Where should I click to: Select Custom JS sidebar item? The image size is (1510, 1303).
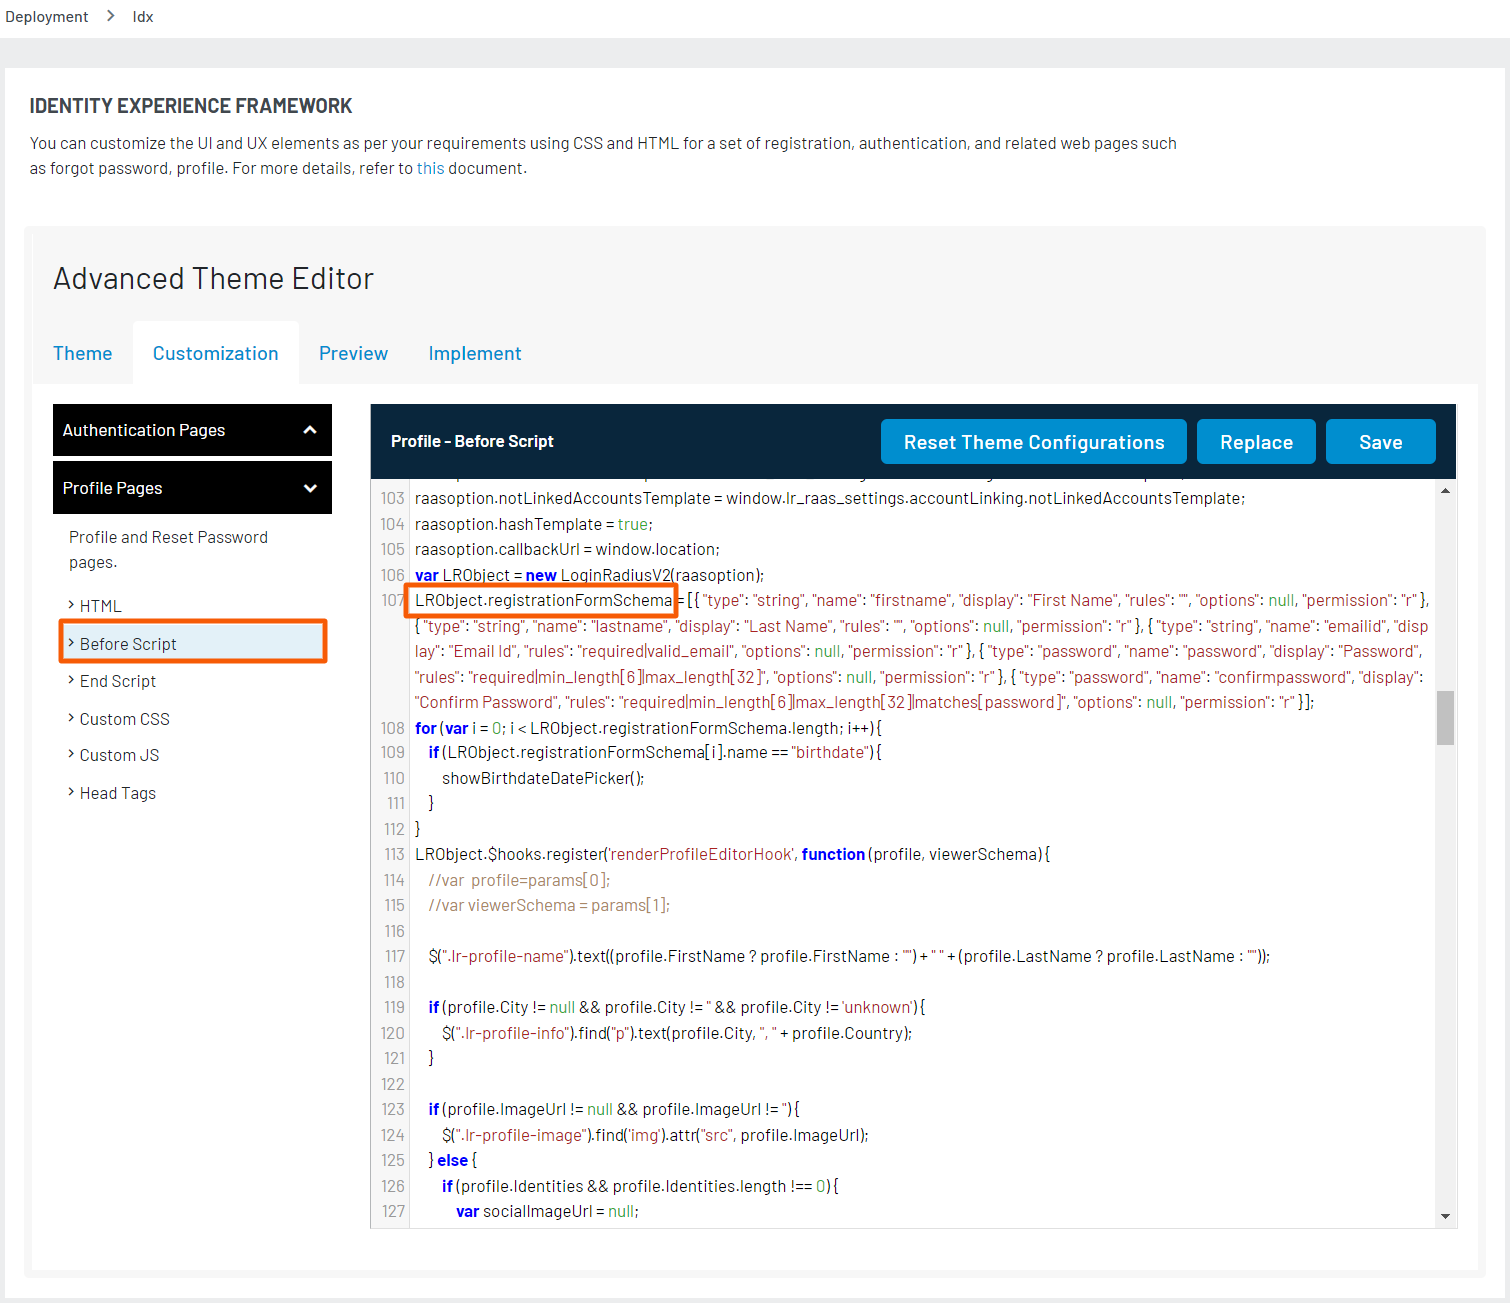[x=119, y=755]
